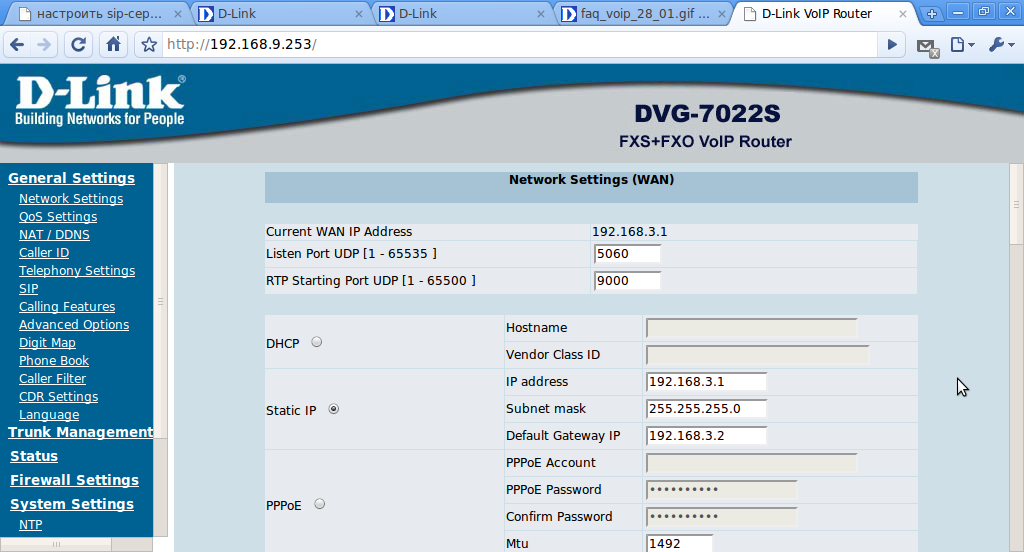The image size is (1024, 552).
Task: Switch to the настроить sip-сер tab
Action: [x=99, y=14]
